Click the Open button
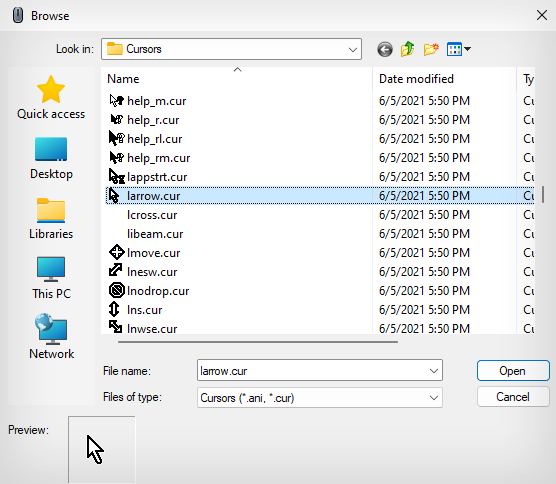 (x=513, y=371)
